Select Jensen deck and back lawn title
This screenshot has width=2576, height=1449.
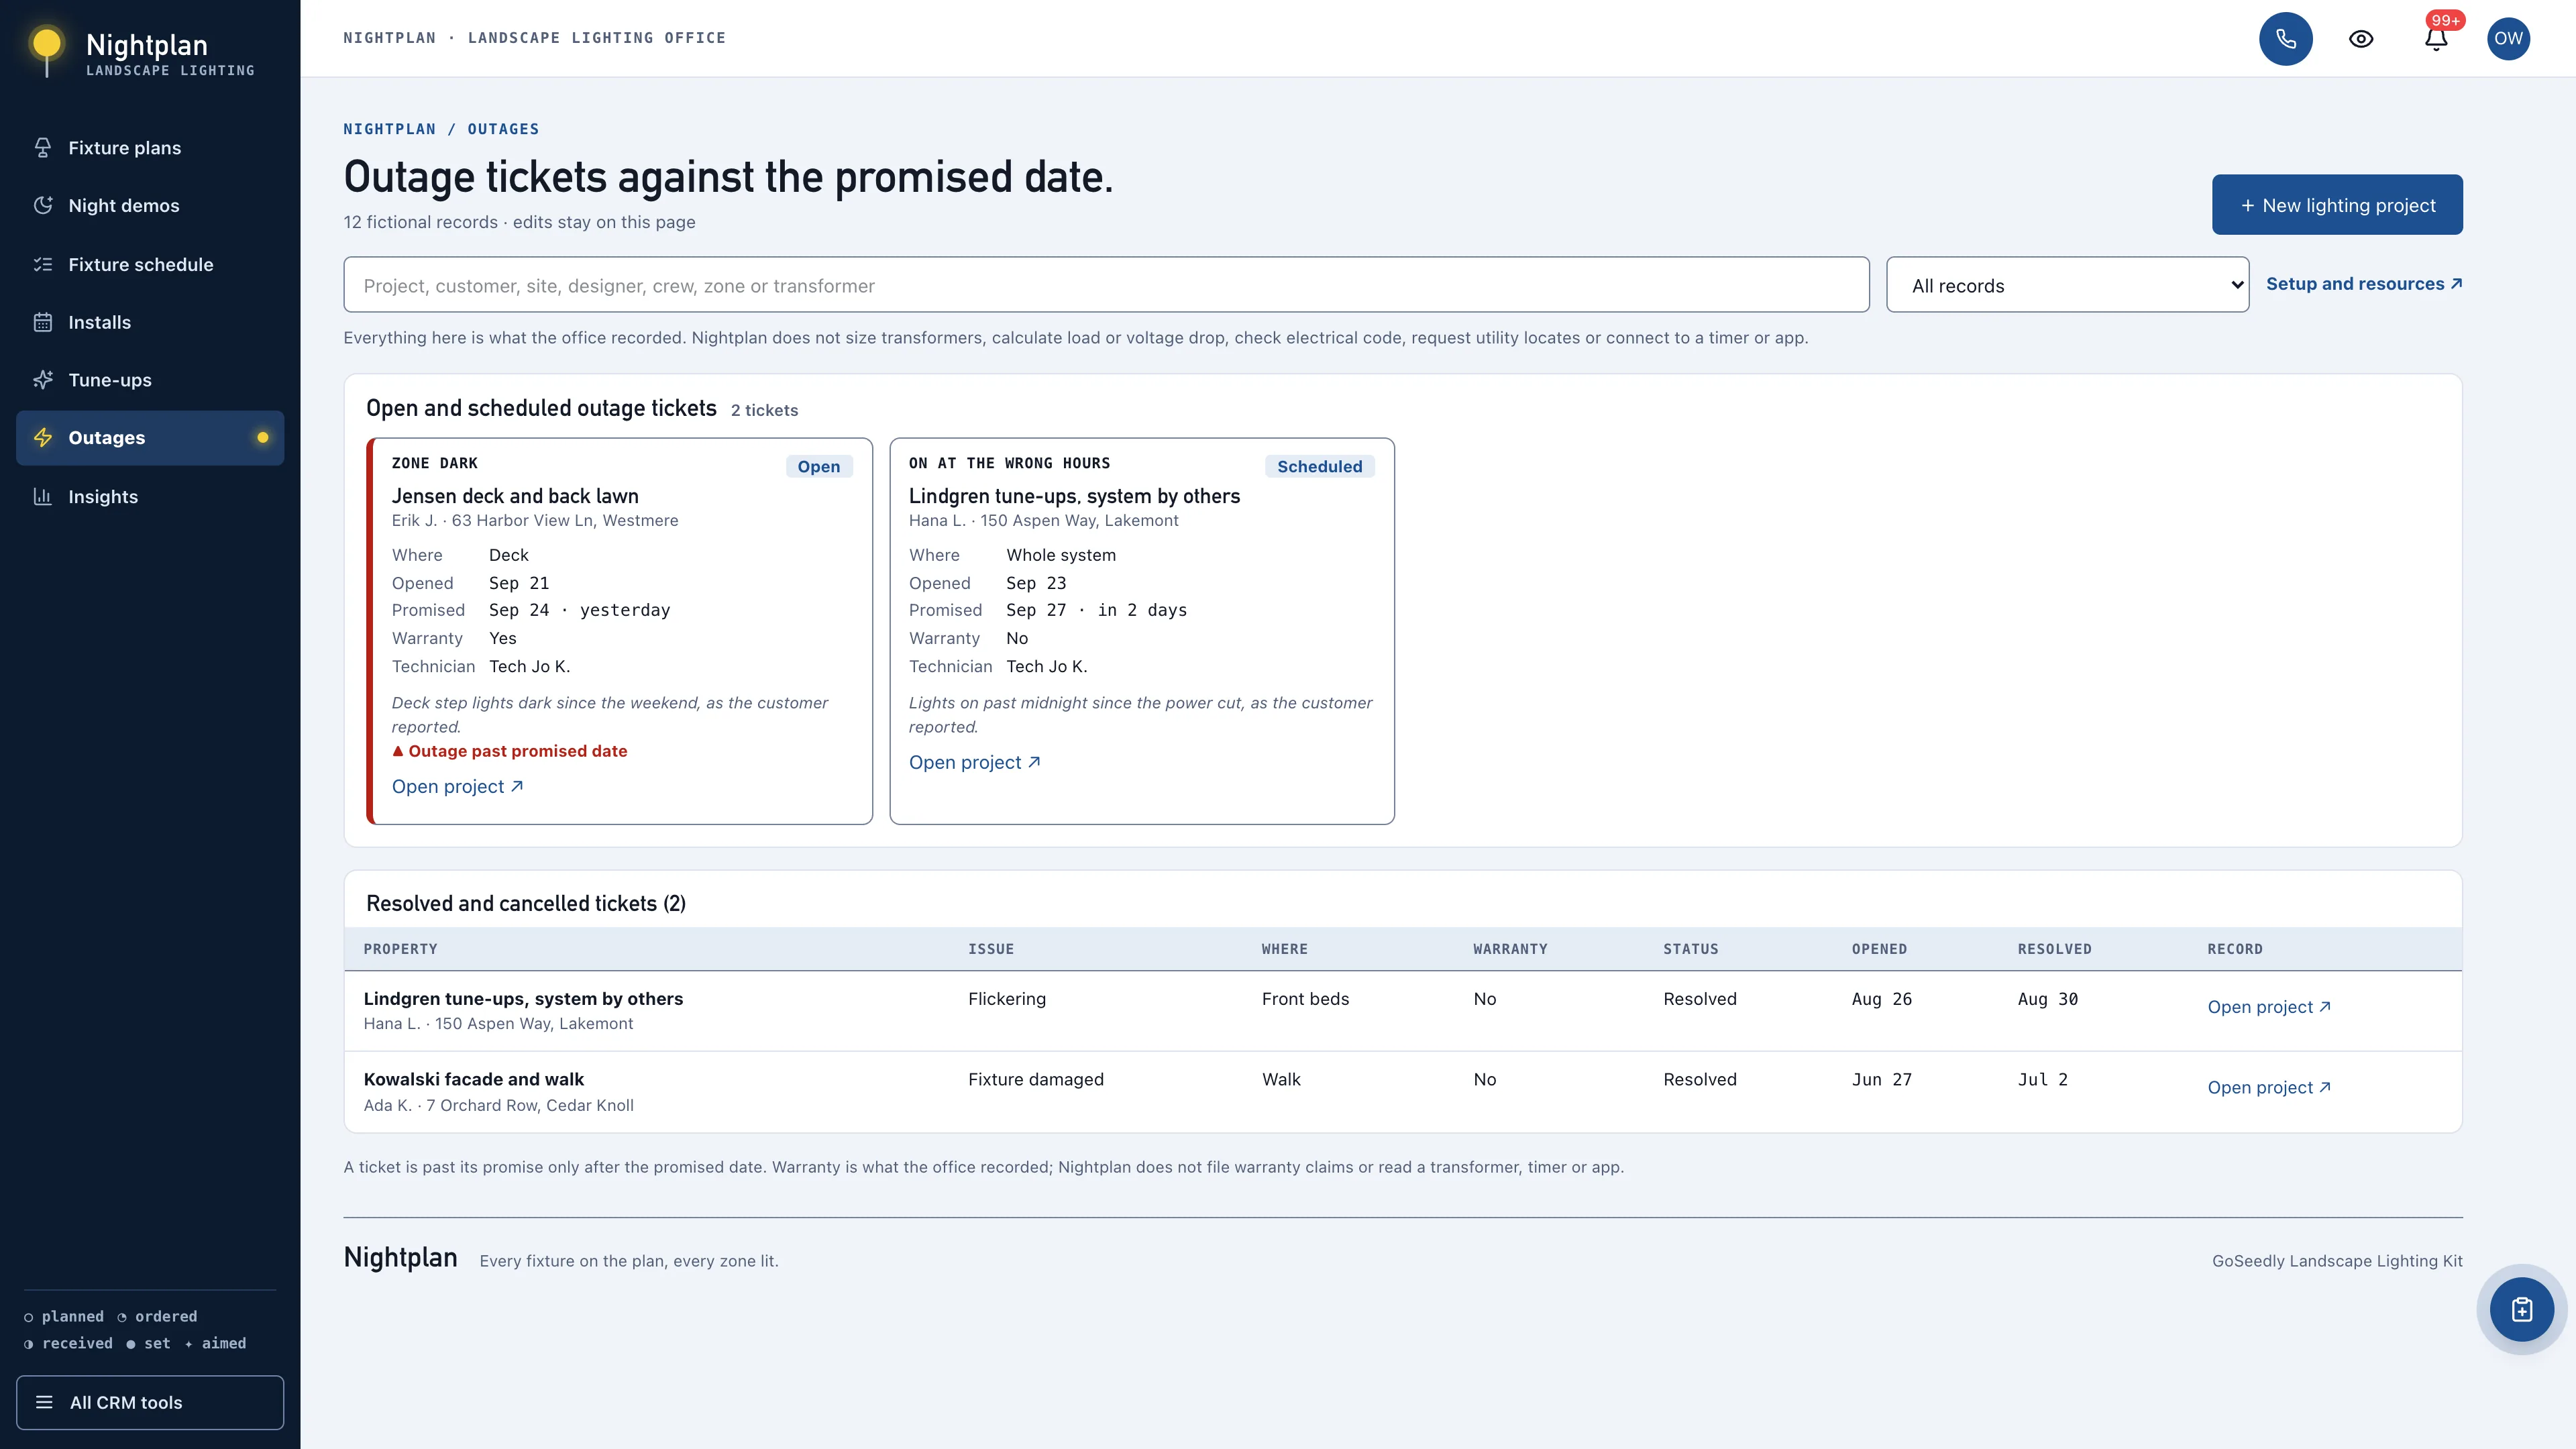(515, 496)
